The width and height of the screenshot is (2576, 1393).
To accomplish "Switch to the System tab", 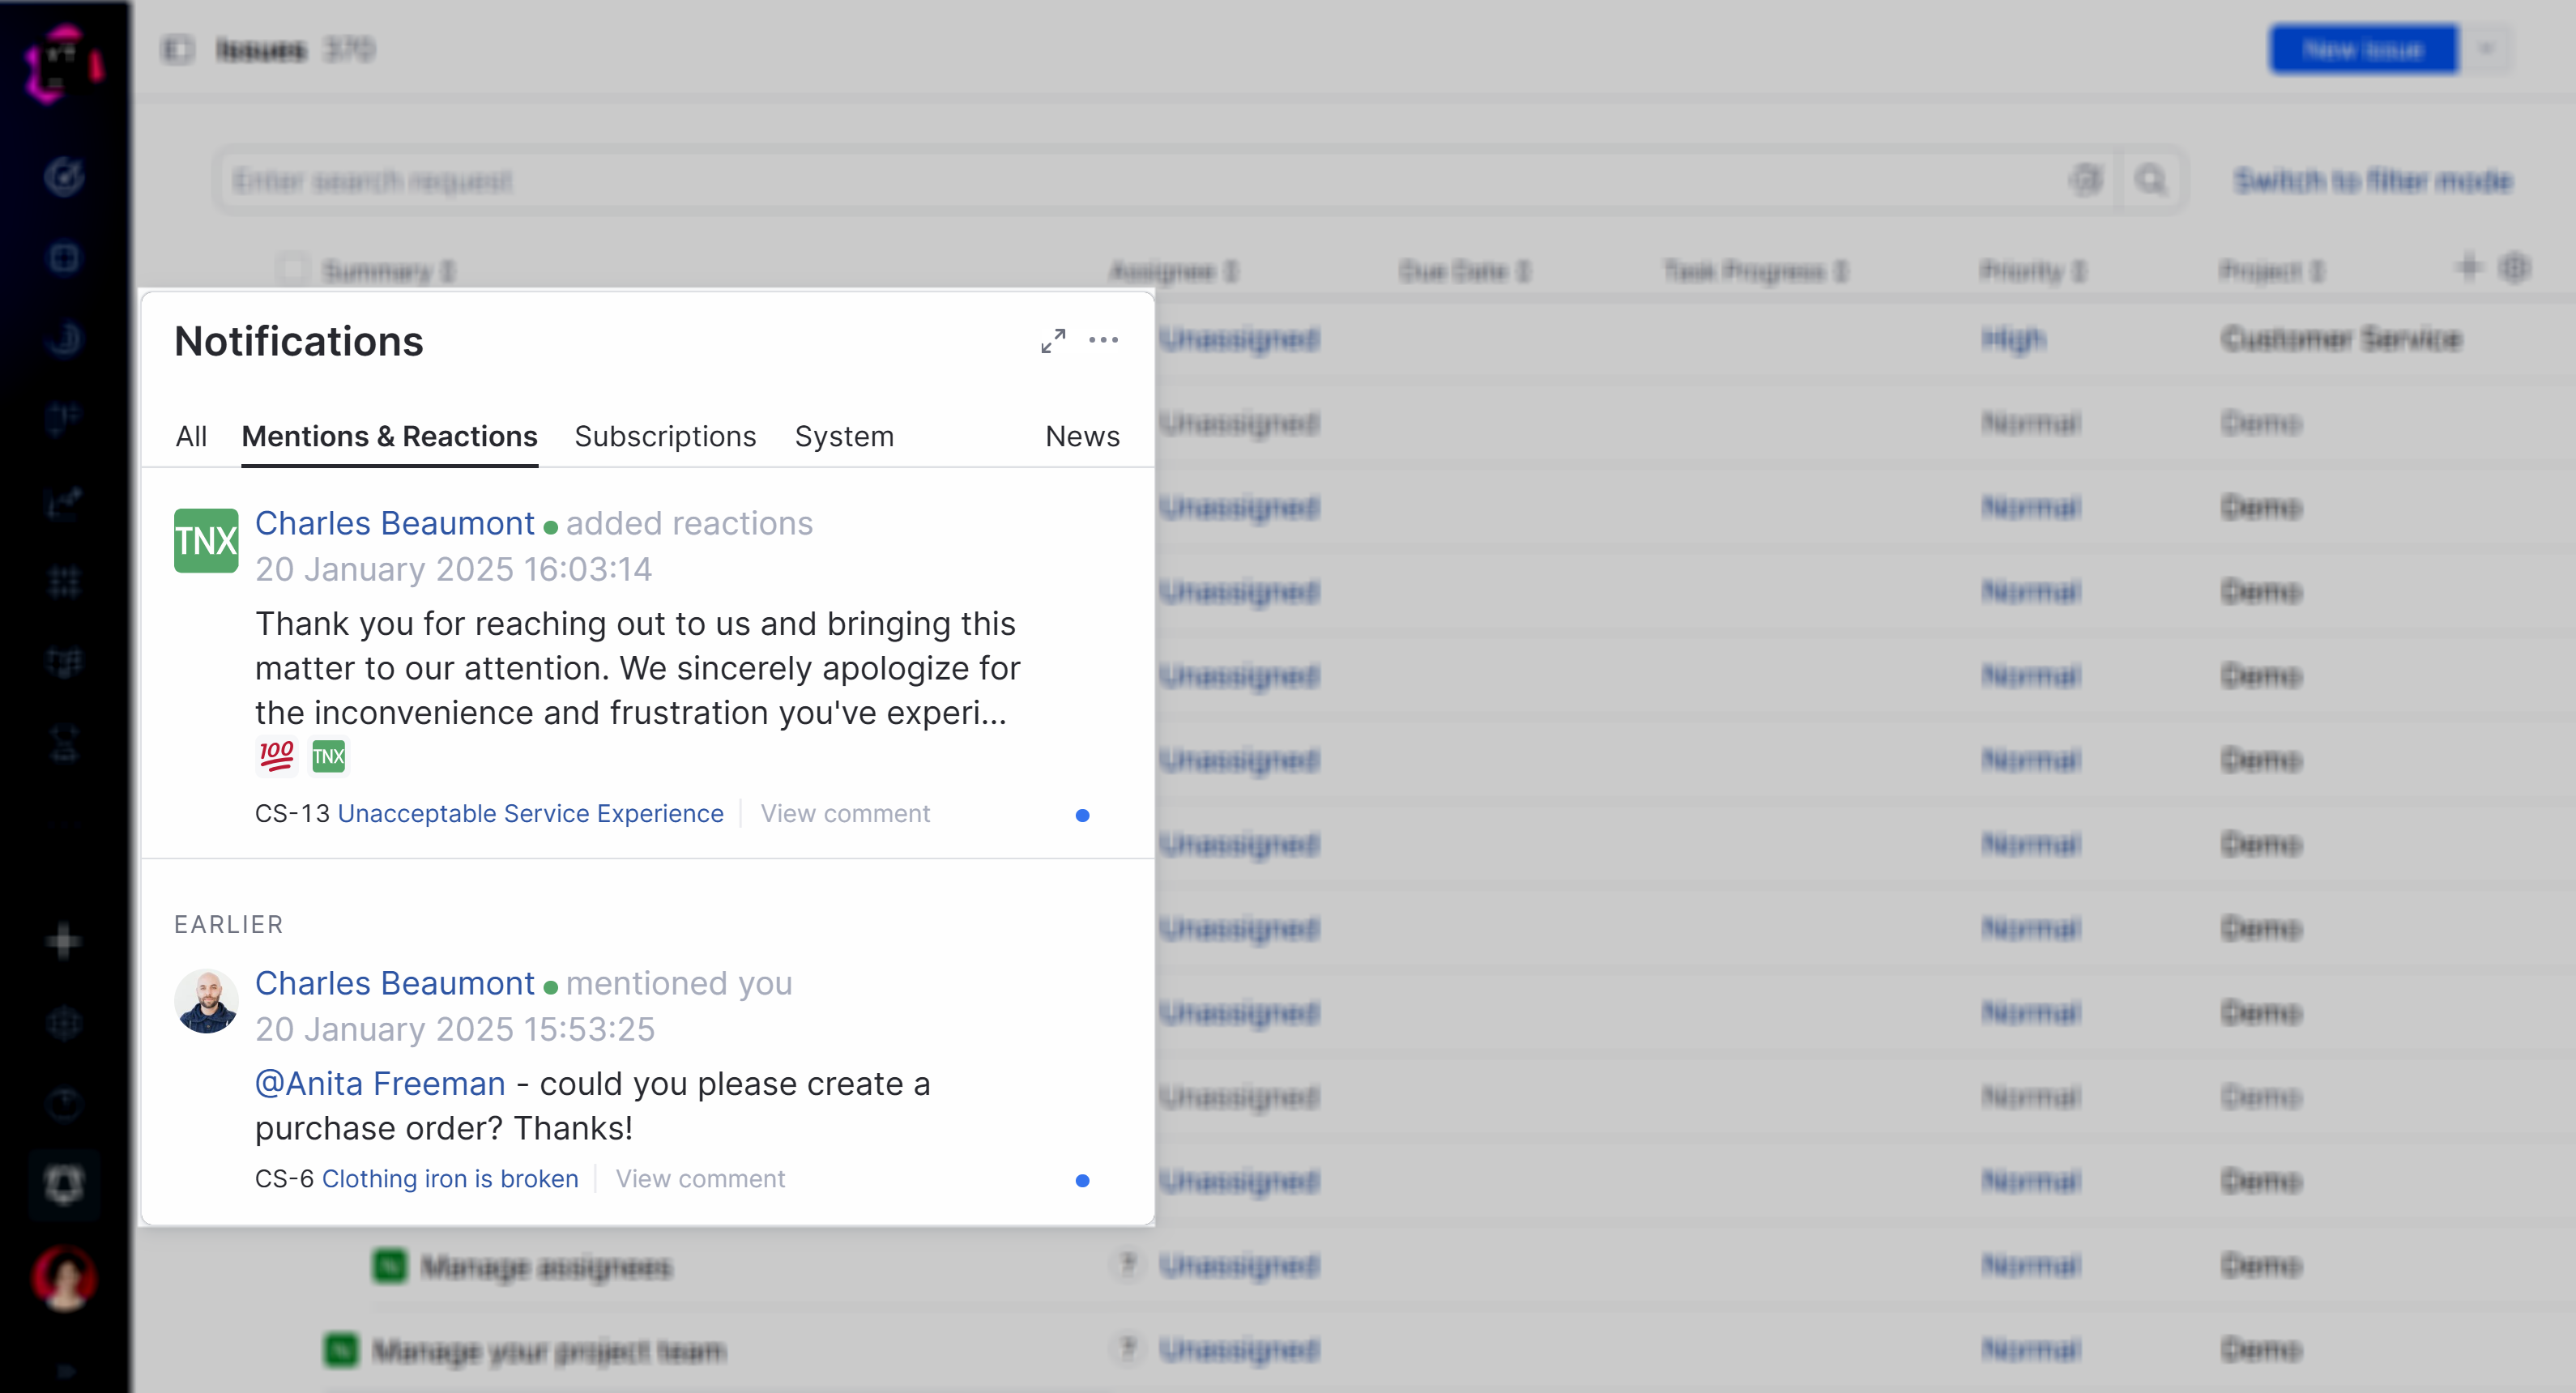I will point(844,436).
